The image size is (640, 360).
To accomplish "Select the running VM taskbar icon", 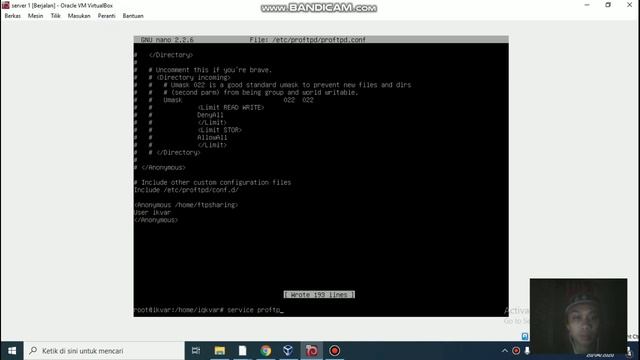I will tap(311, 351).
